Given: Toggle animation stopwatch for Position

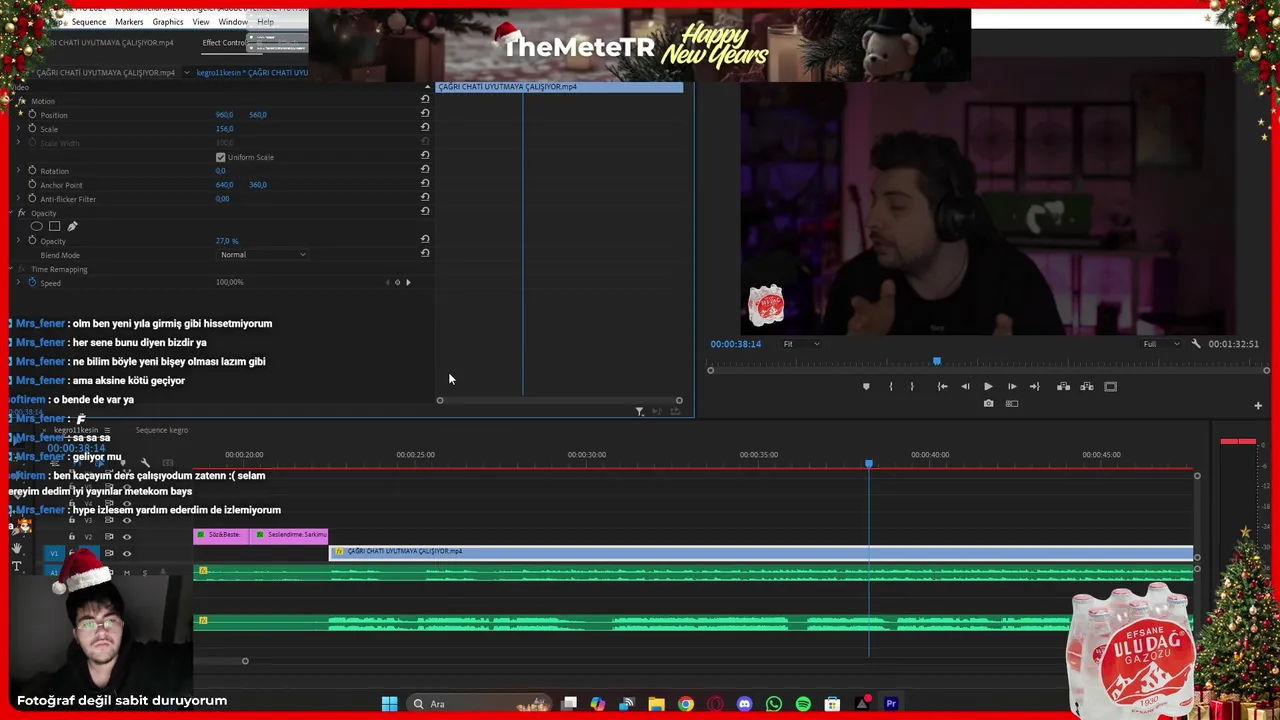Looking at the screenshot, I should click(x=32, y=115).
